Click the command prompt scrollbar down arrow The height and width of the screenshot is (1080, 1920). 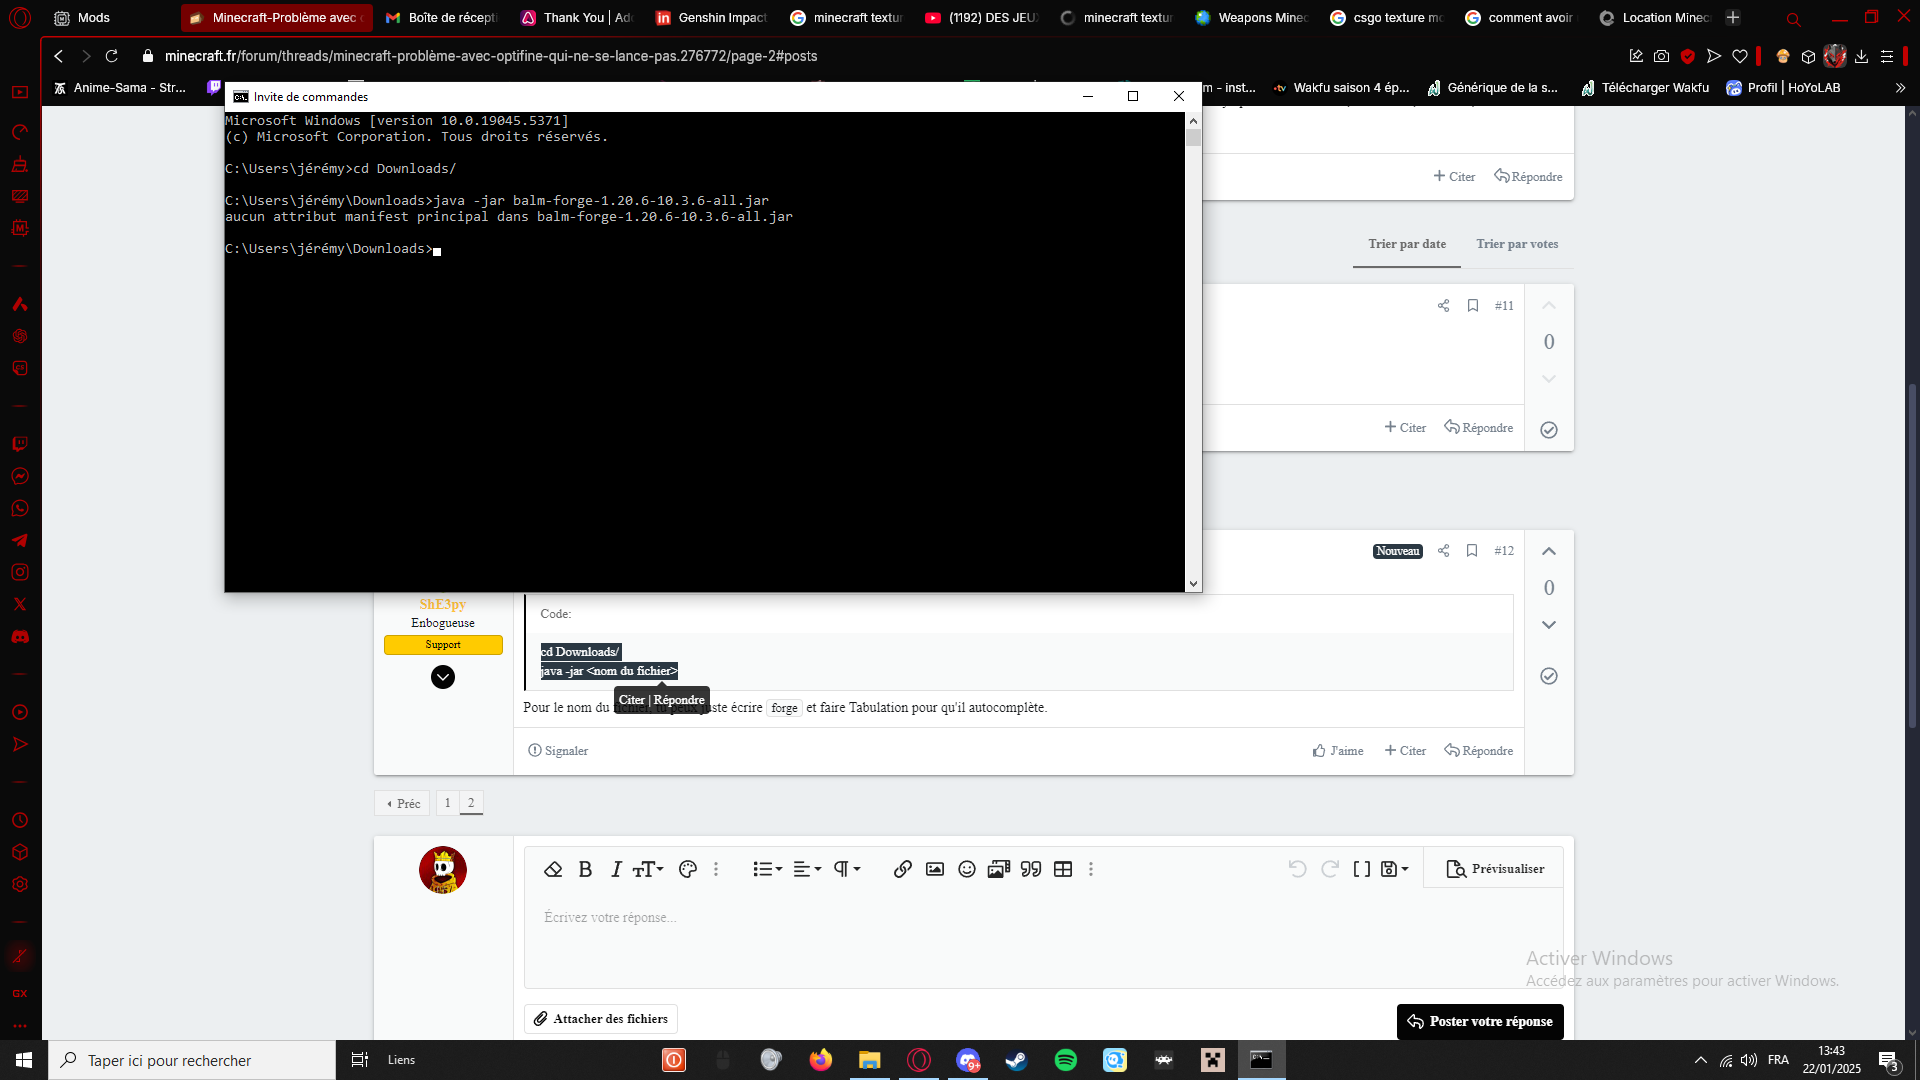(1193, 584)
